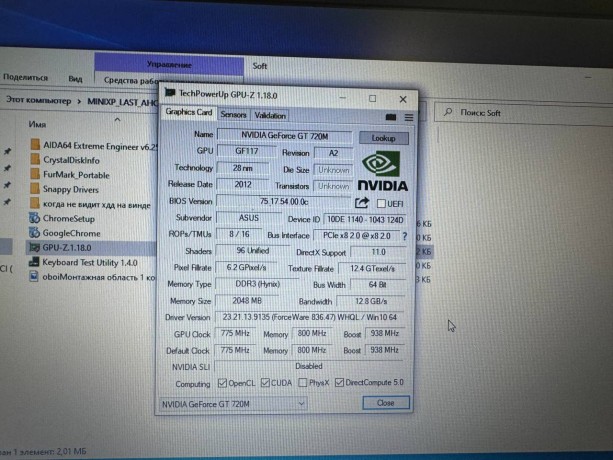613x460 pixels.
Task: Click the Technology value 28 nm
Action: pyautogui.click(x=243, y=168)
